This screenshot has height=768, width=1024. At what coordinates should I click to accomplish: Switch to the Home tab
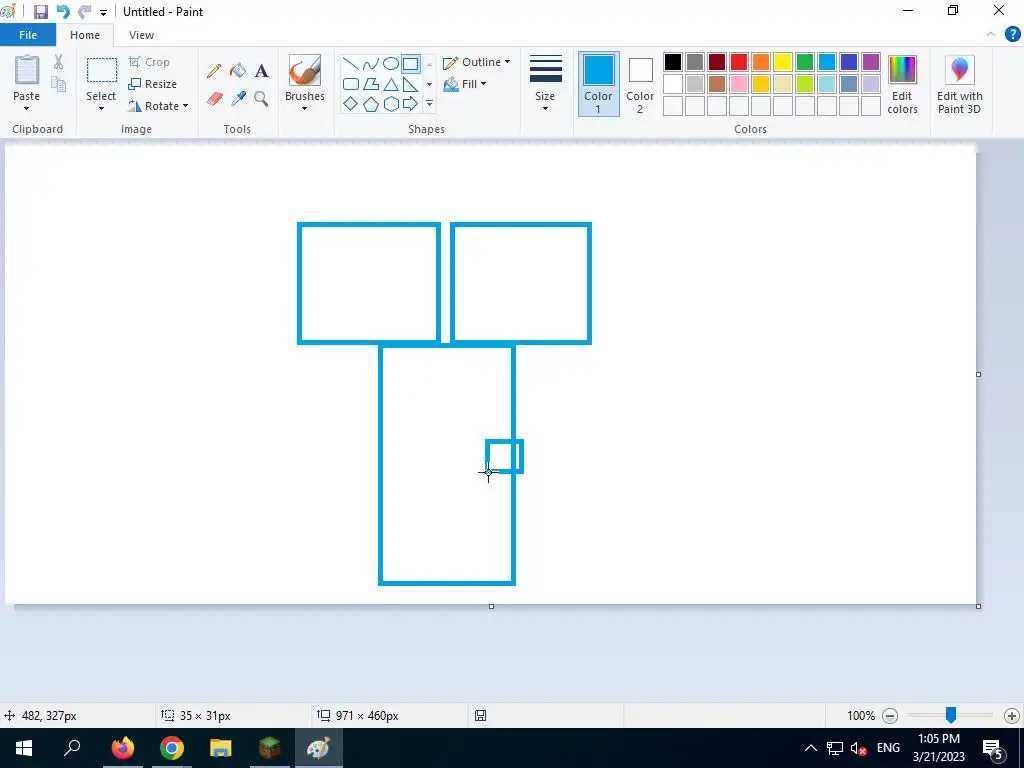(x=85, y=35)
